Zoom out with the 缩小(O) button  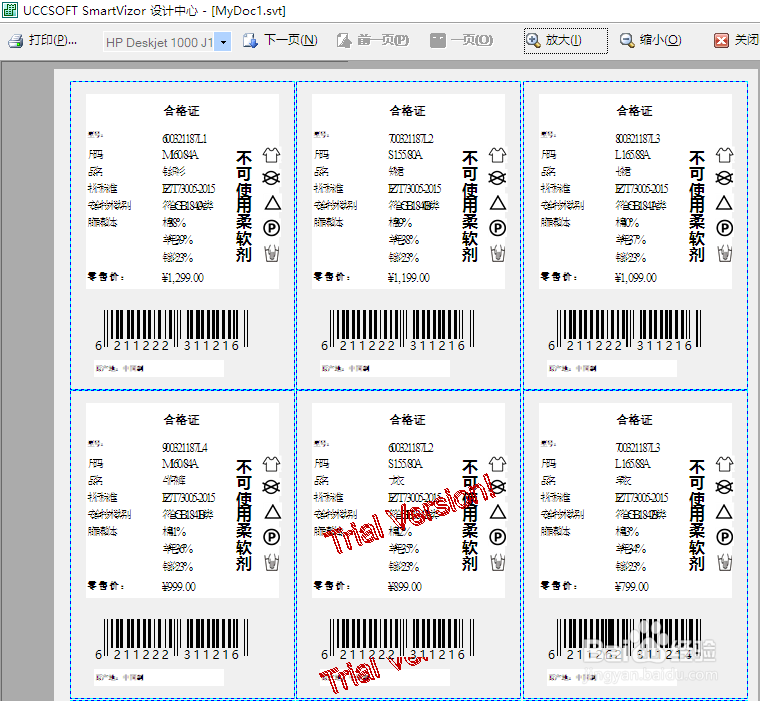pos(650,41)
